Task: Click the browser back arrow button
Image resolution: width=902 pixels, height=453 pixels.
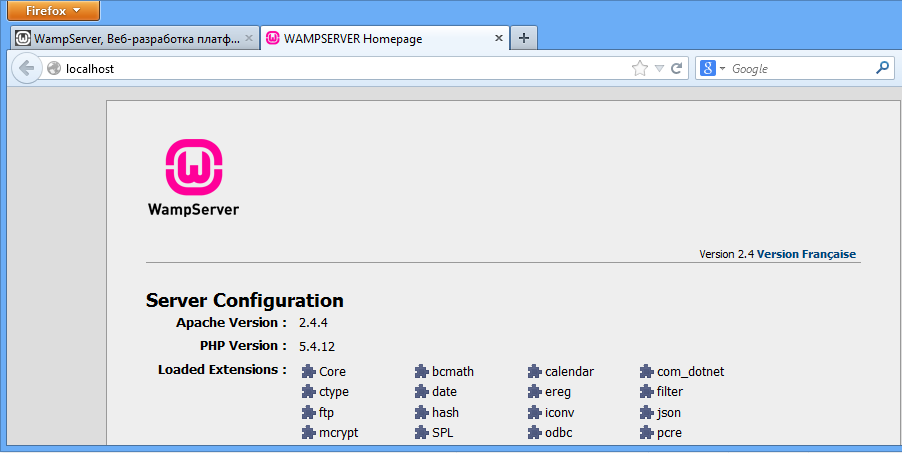Action: coord(24,69)
